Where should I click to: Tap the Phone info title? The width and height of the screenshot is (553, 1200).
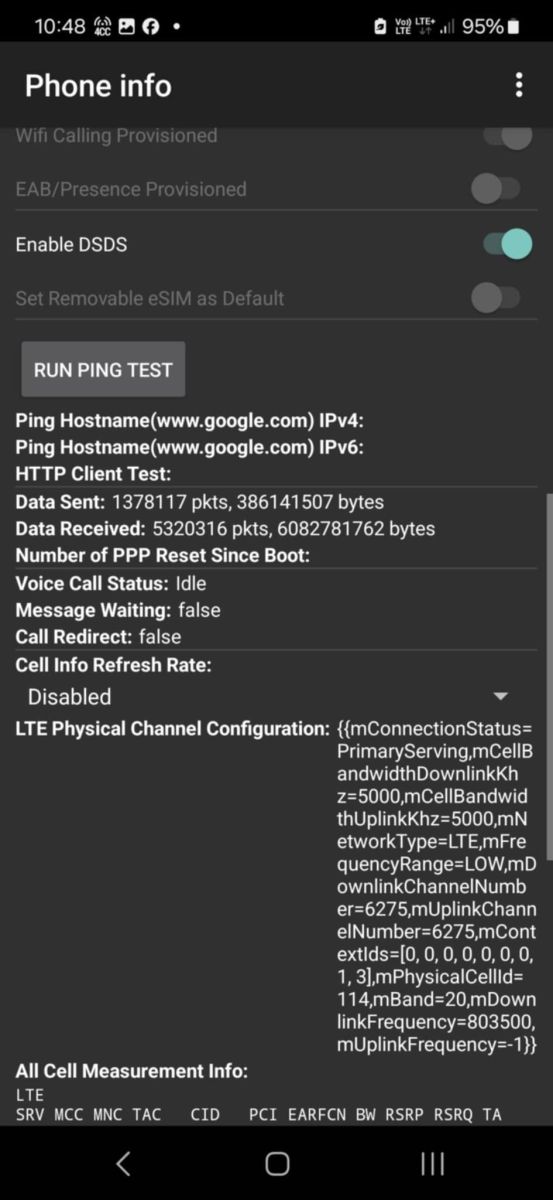tap(98, 86)
